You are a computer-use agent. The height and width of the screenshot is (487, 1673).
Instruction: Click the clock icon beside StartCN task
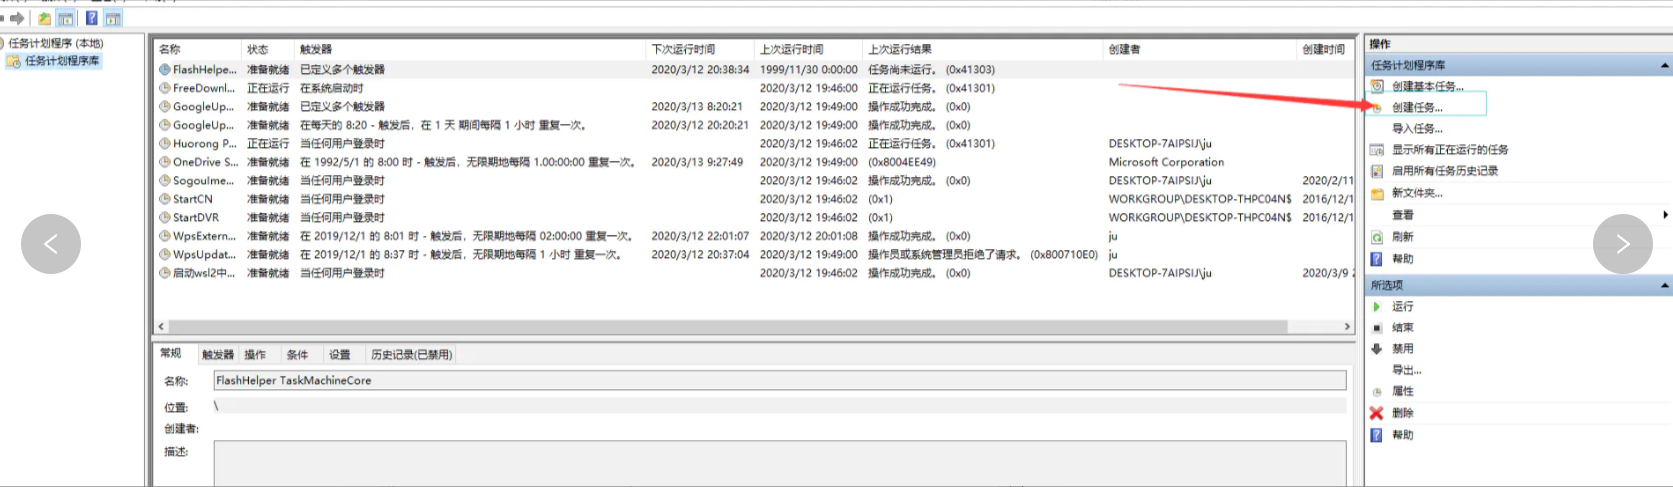tap(165, 199)
